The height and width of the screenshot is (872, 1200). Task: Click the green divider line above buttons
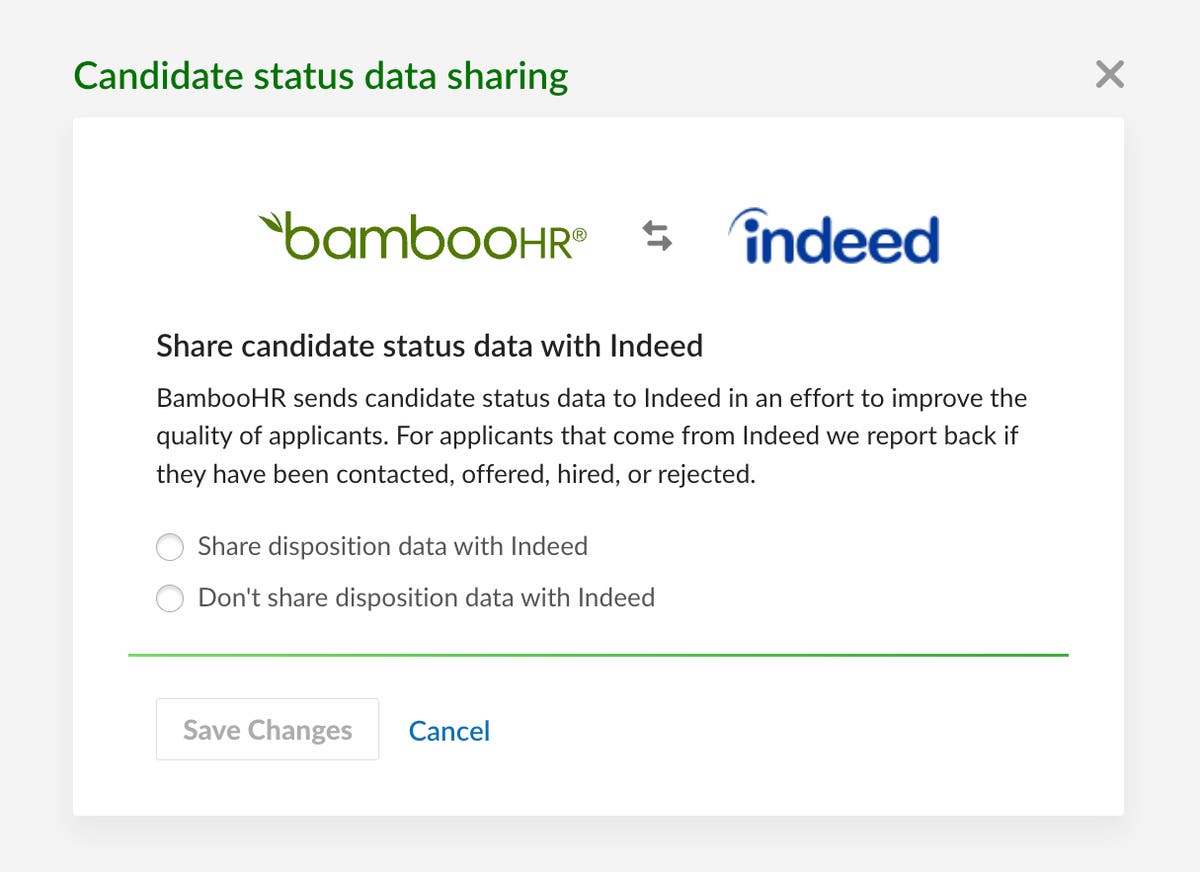[x=598, y=654]
